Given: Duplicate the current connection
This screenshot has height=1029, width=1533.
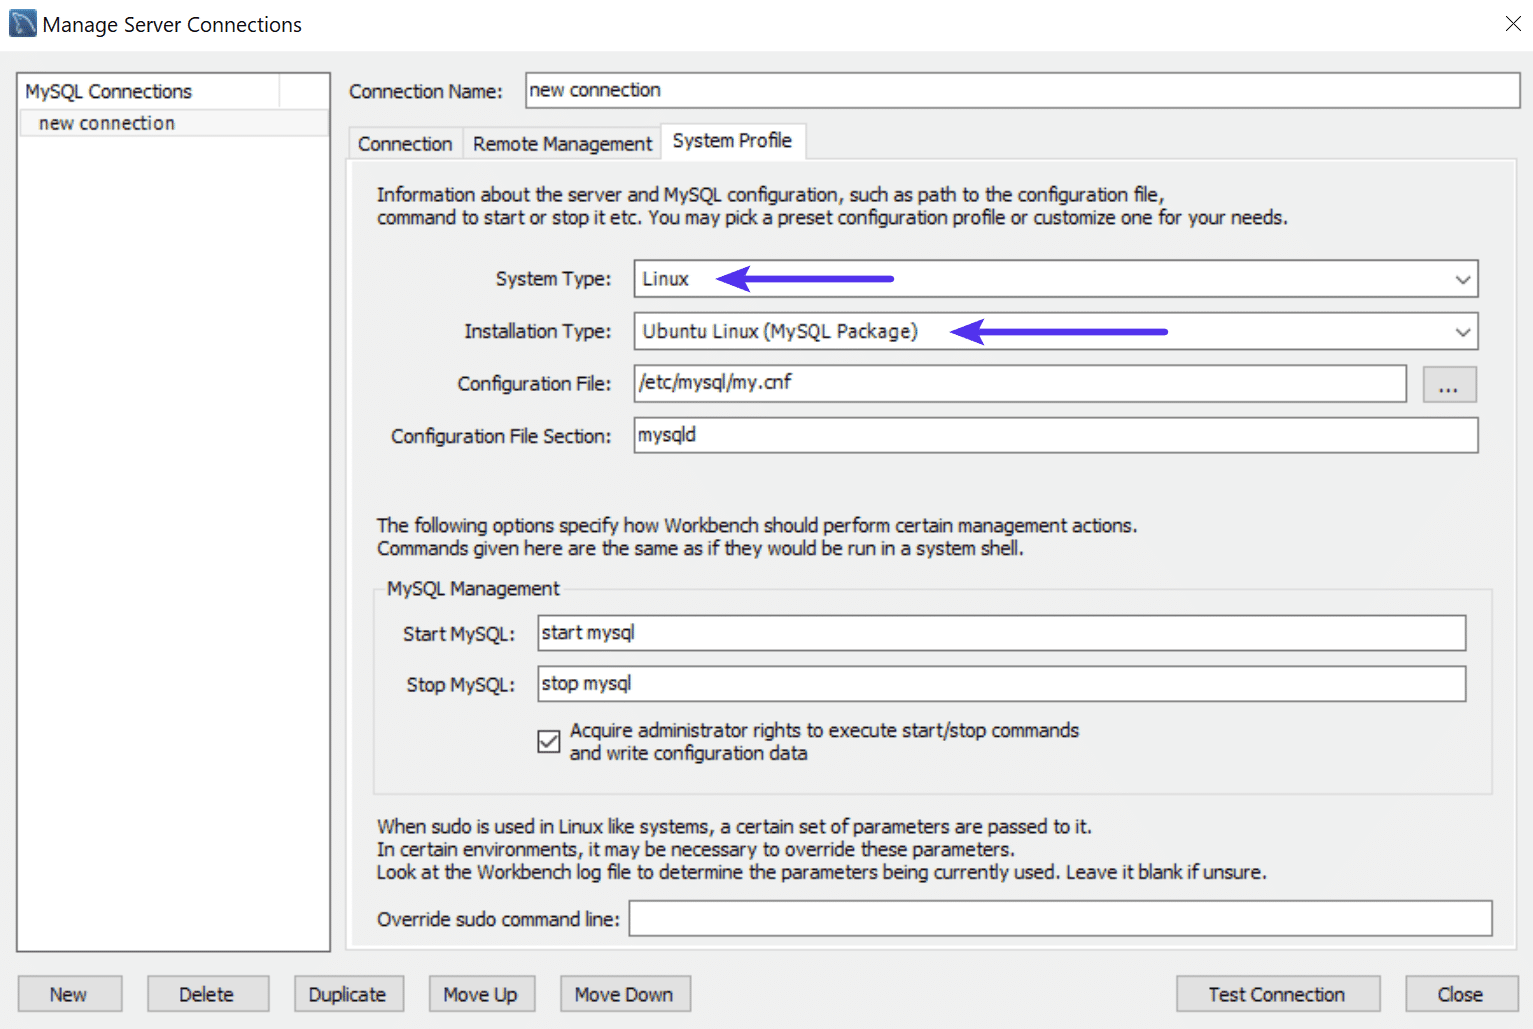Looking at the screenshot, I should [x=348, y=994].
